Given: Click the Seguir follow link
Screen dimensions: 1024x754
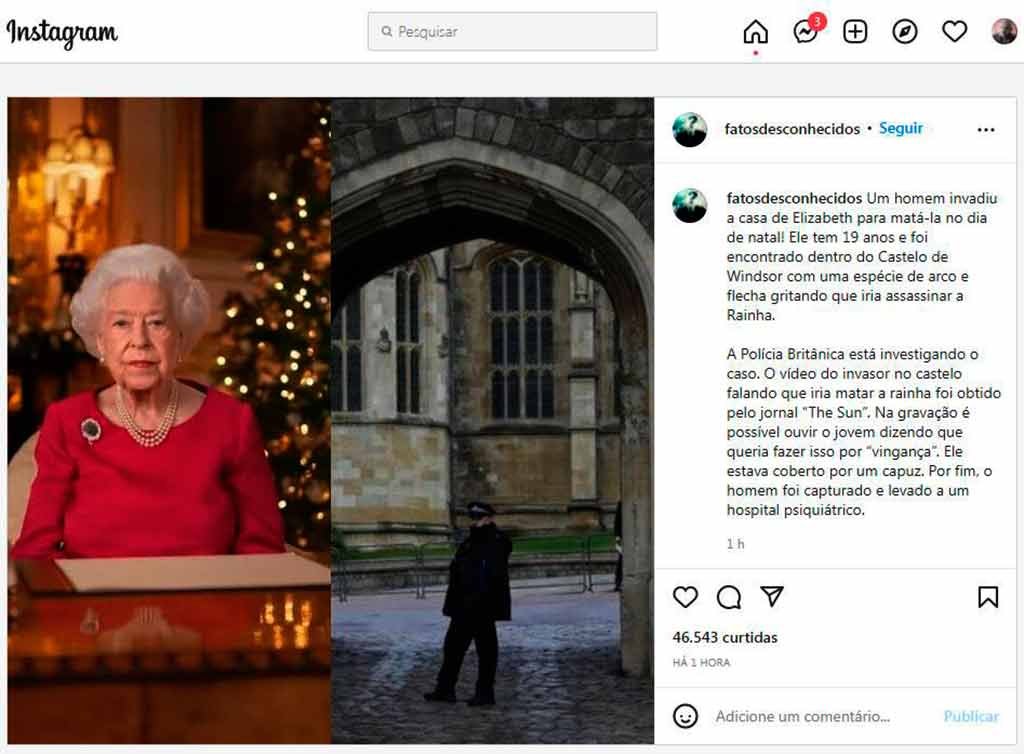Looking at the screenshot, I should point(901,129).
